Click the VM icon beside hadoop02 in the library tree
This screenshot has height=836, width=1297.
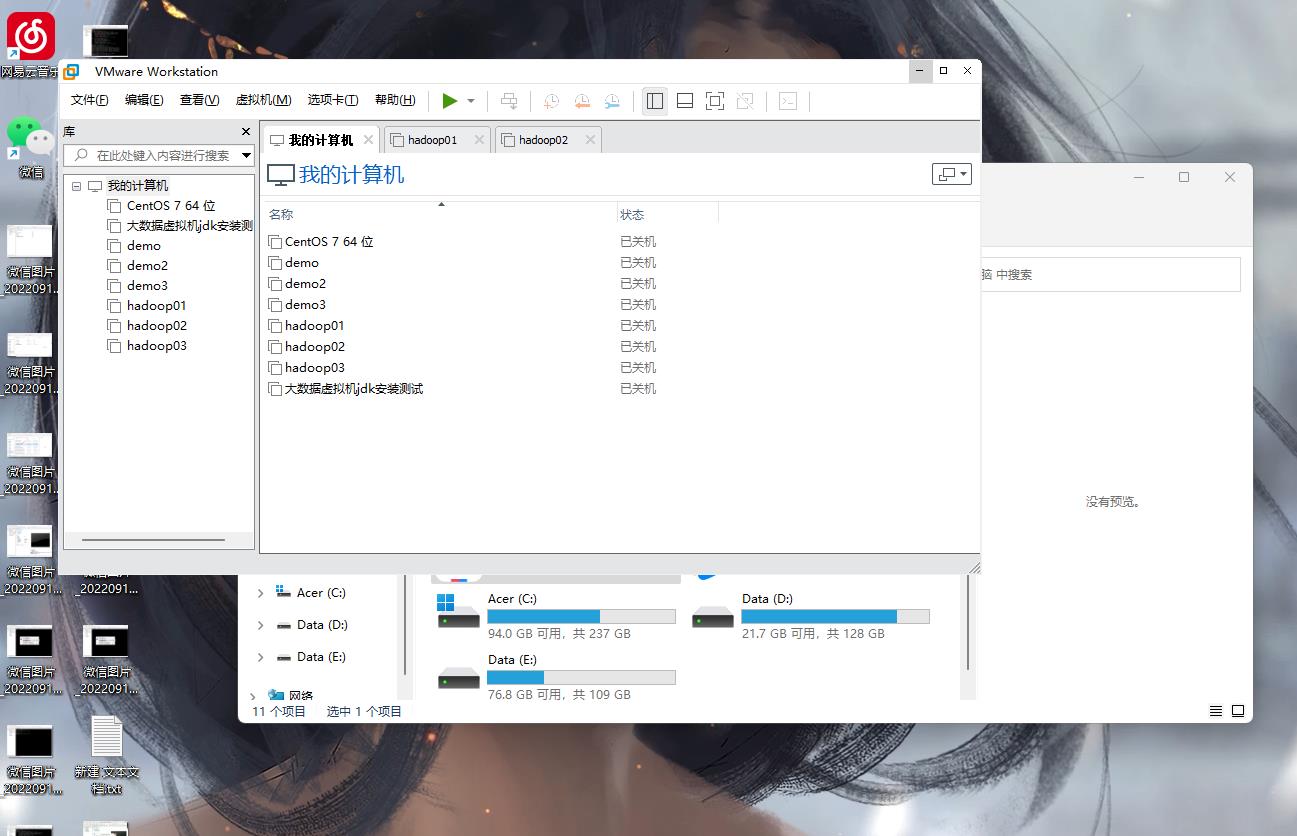[114, 325]
